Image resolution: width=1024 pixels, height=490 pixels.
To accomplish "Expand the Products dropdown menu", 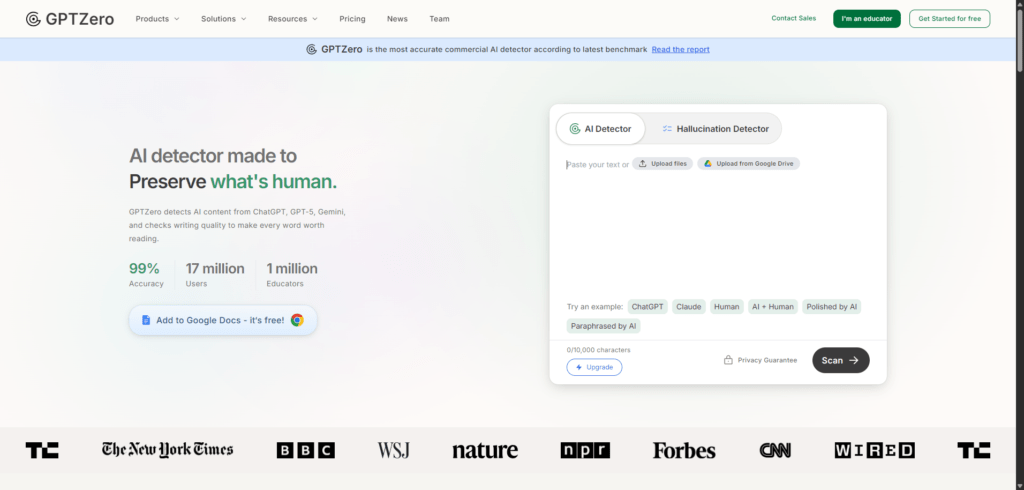I will [x=157, y=19].
